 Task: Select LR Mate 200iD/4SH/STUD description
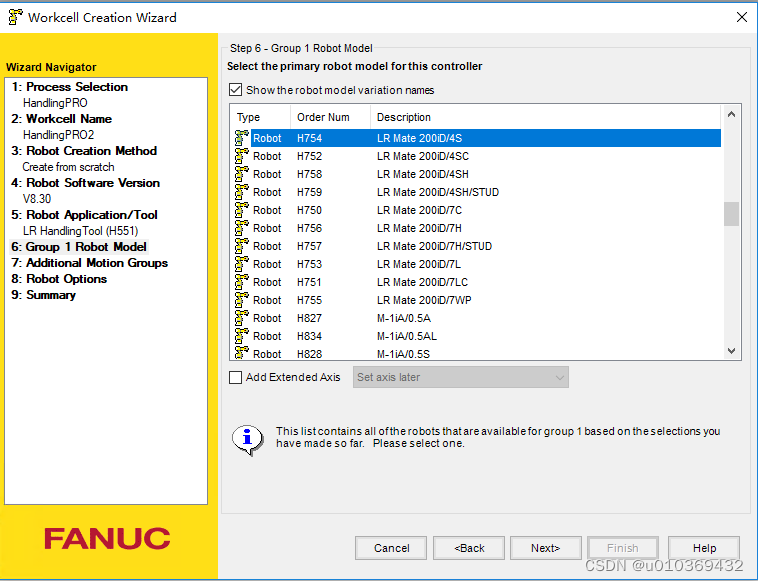pos(438,192)
